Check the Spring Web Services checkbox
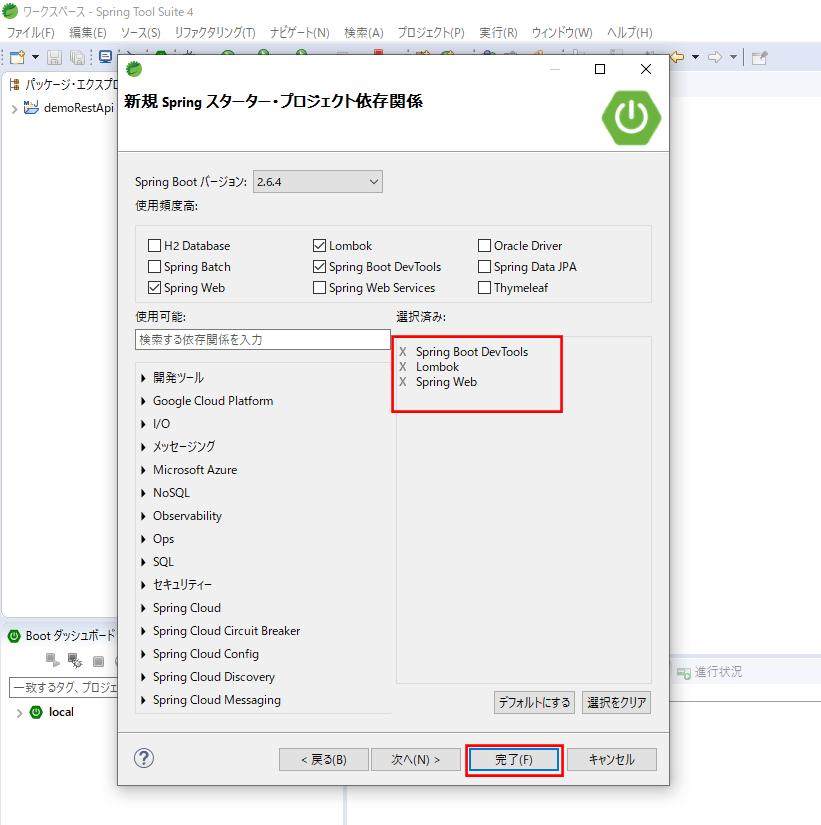821x825 pixels. pyautogui.click(x=319, y=288)
